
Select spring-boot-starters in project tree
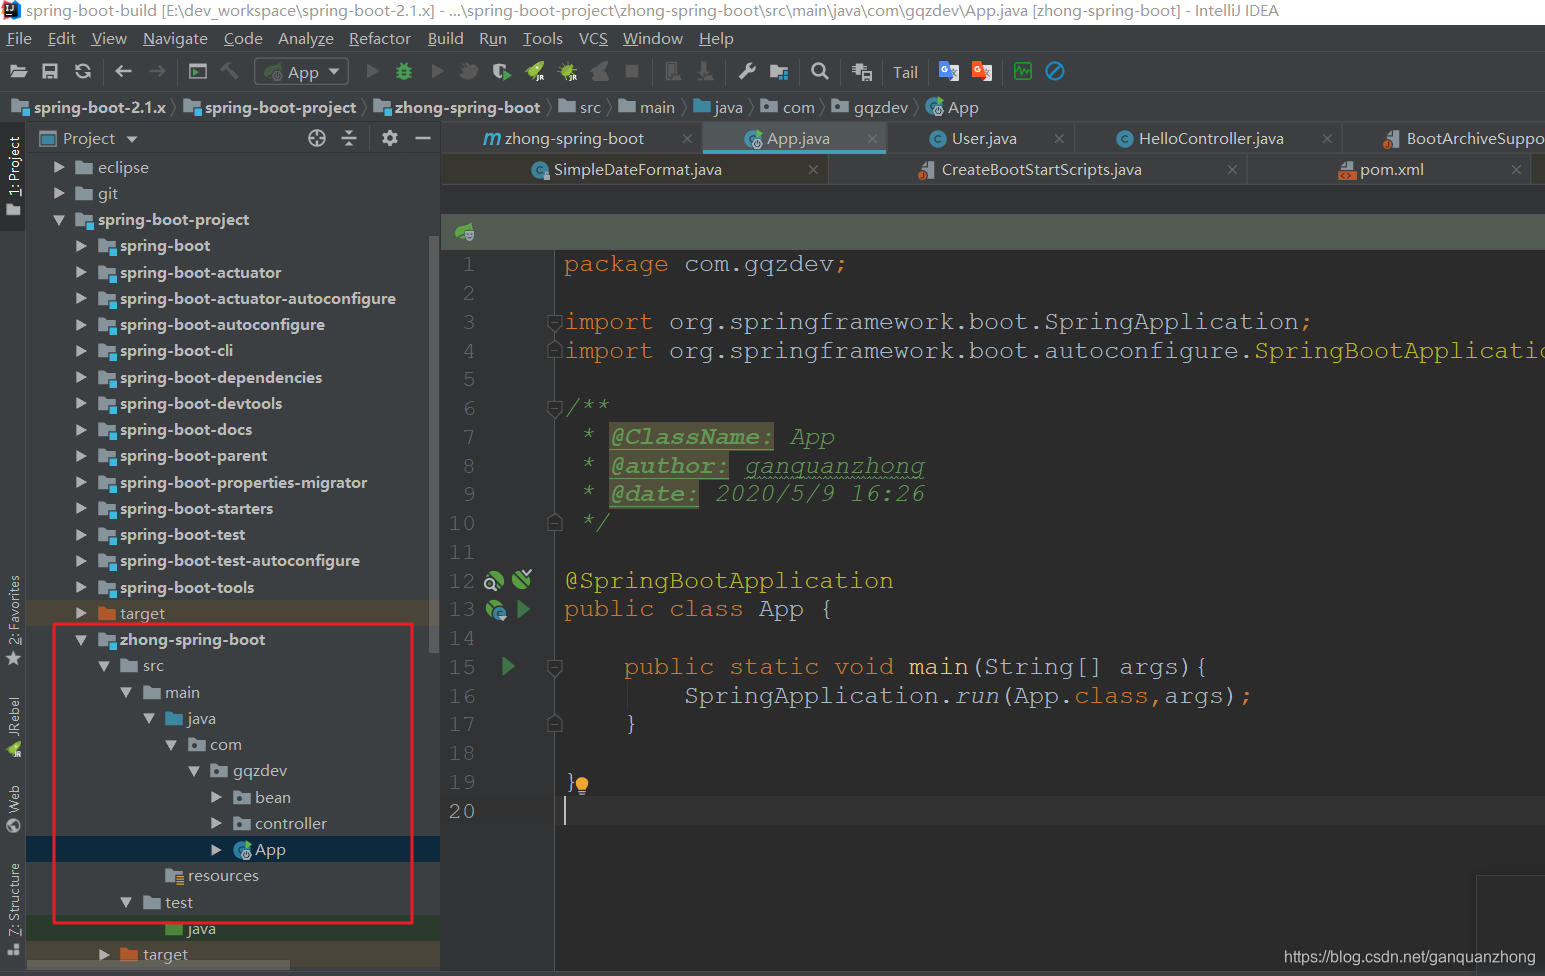(x=196, y=508)
